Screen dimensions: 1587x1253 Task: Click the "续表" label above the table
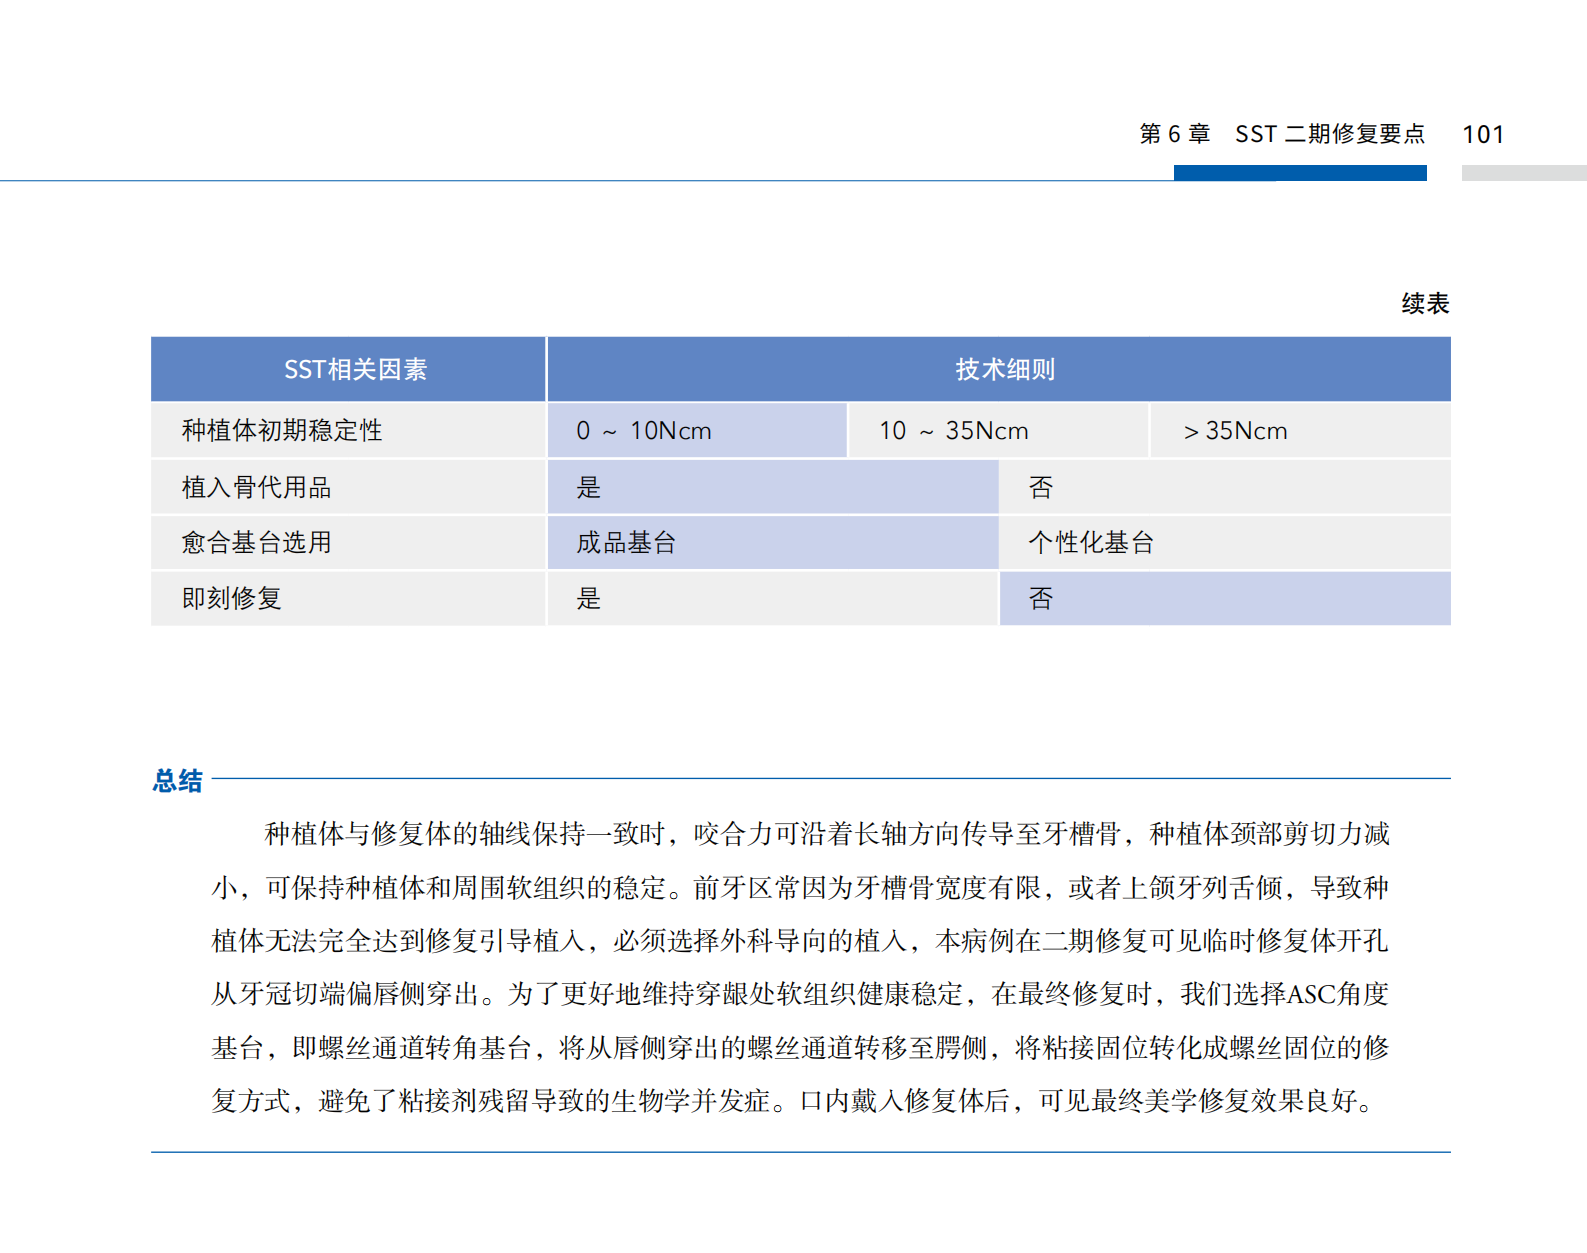[x=1425, y=303]
